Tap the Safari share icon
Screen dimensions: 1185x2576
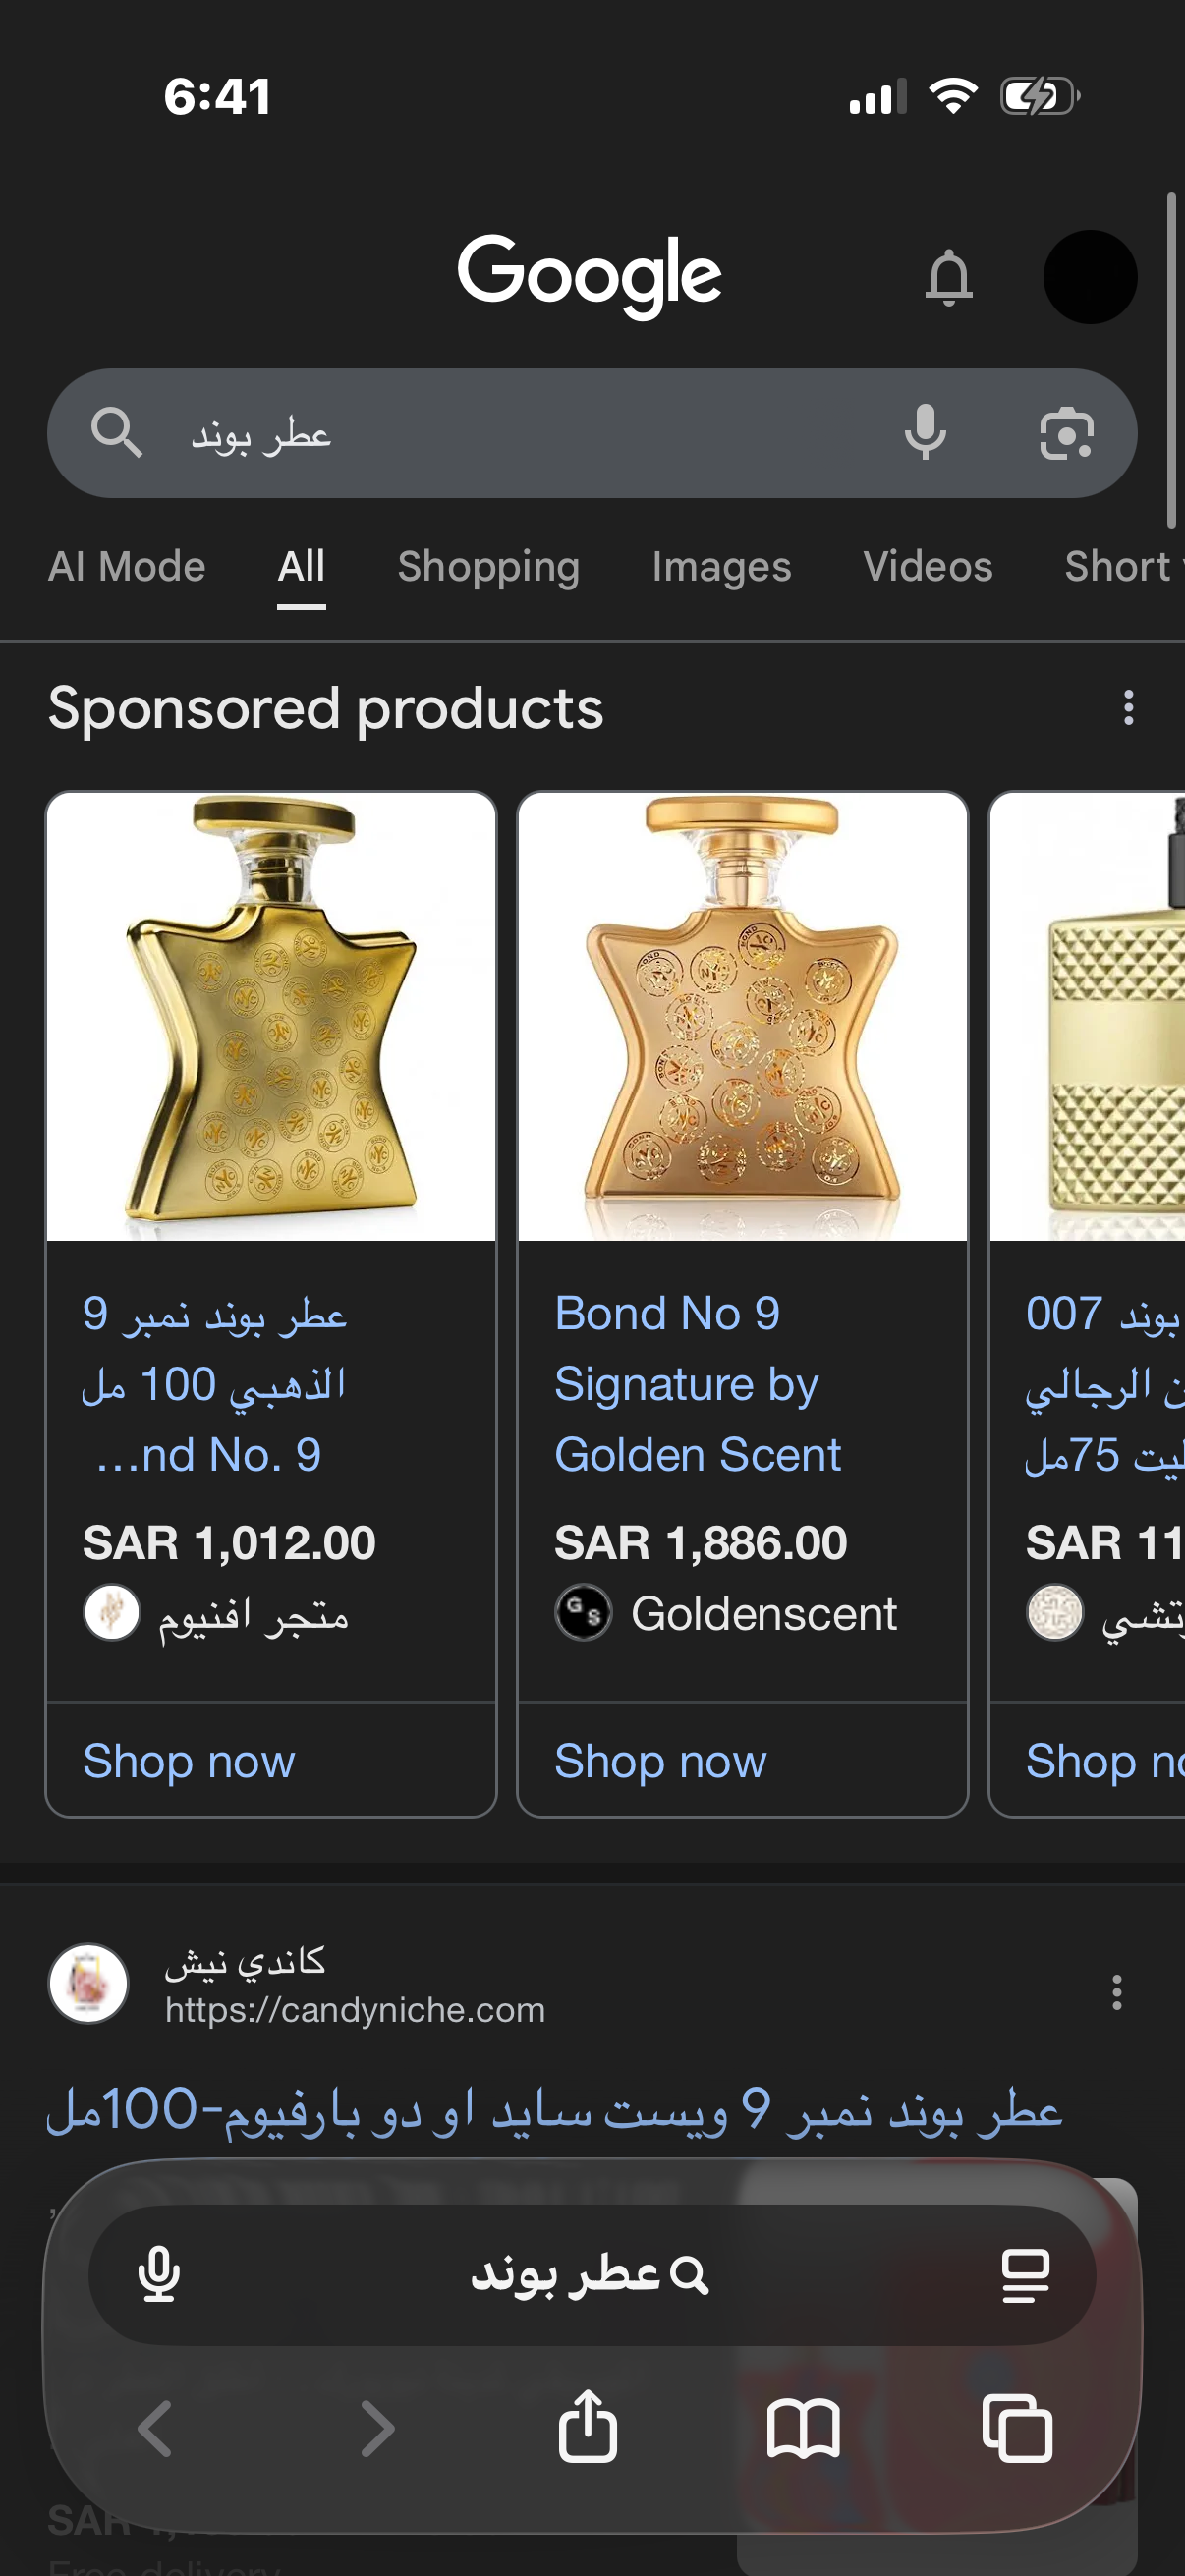(x=587, y=2426)
